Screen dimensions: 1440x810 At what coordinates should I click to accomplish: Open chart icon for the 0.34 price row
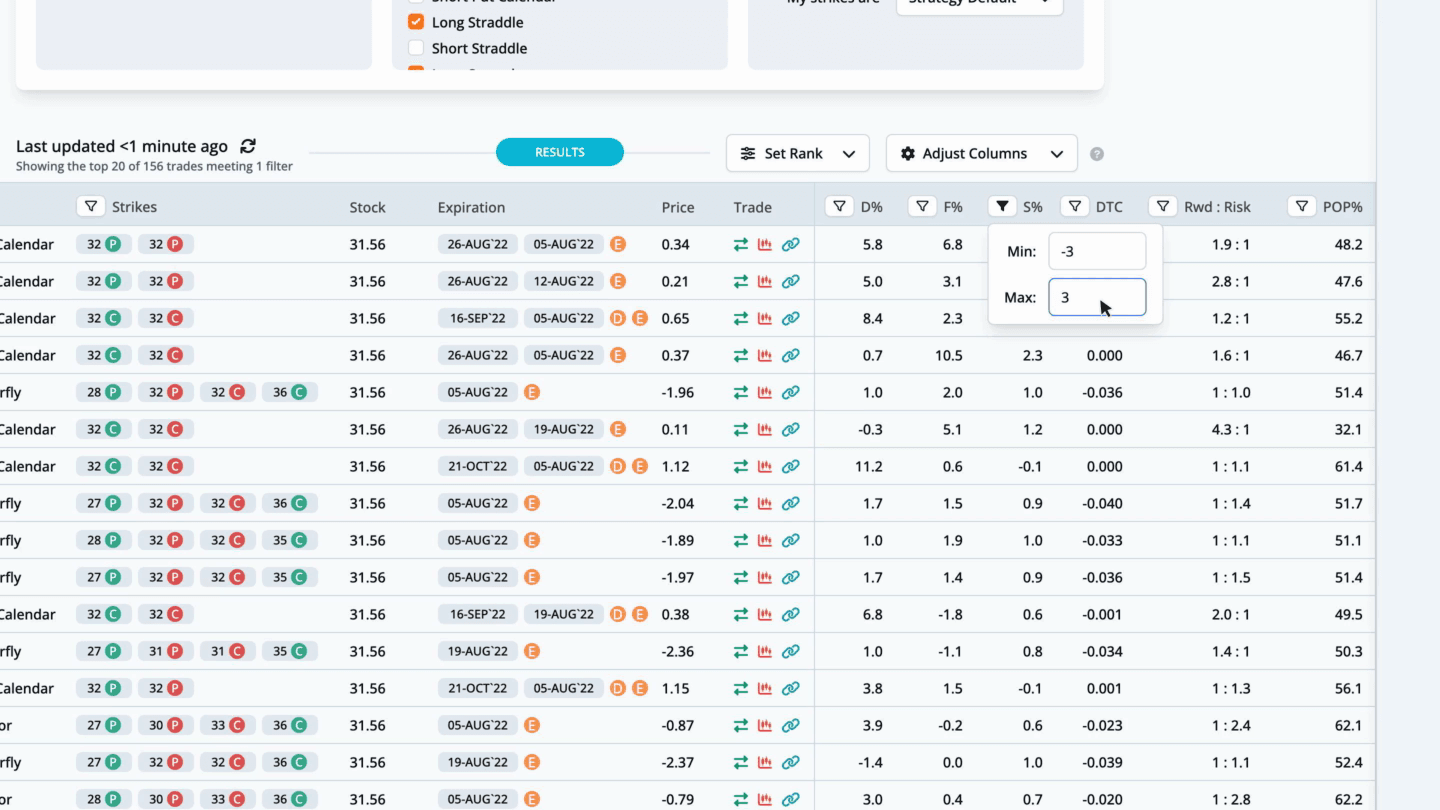point(765,244)
